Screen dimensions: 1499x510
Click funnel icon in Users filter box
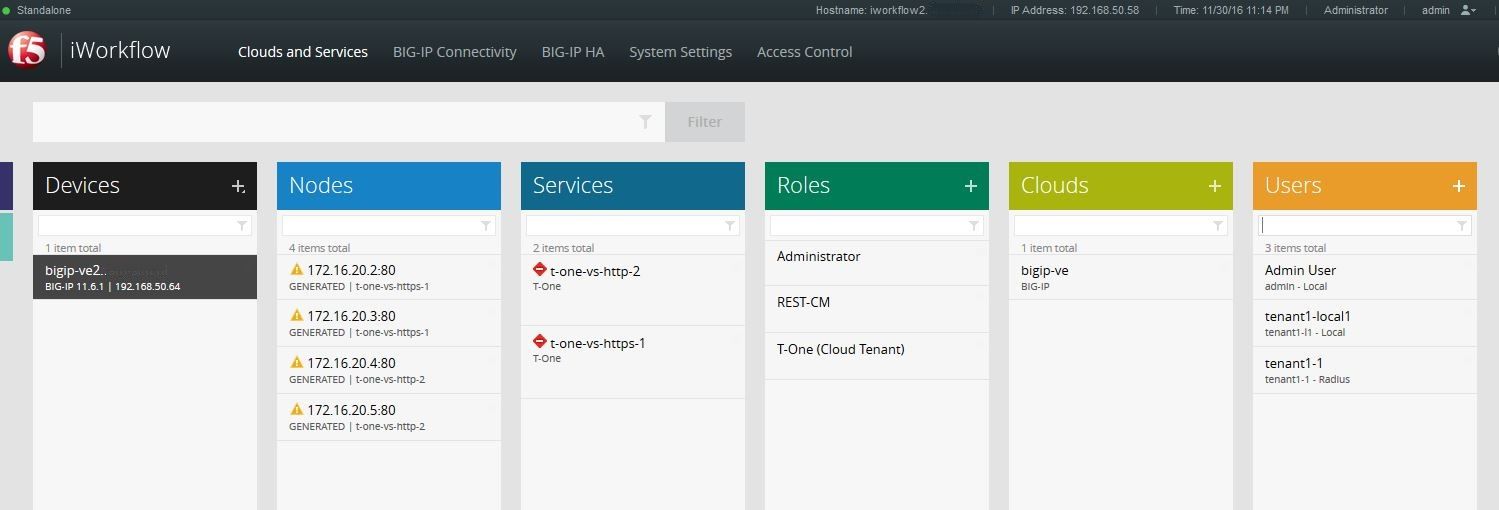(1462, 226)
